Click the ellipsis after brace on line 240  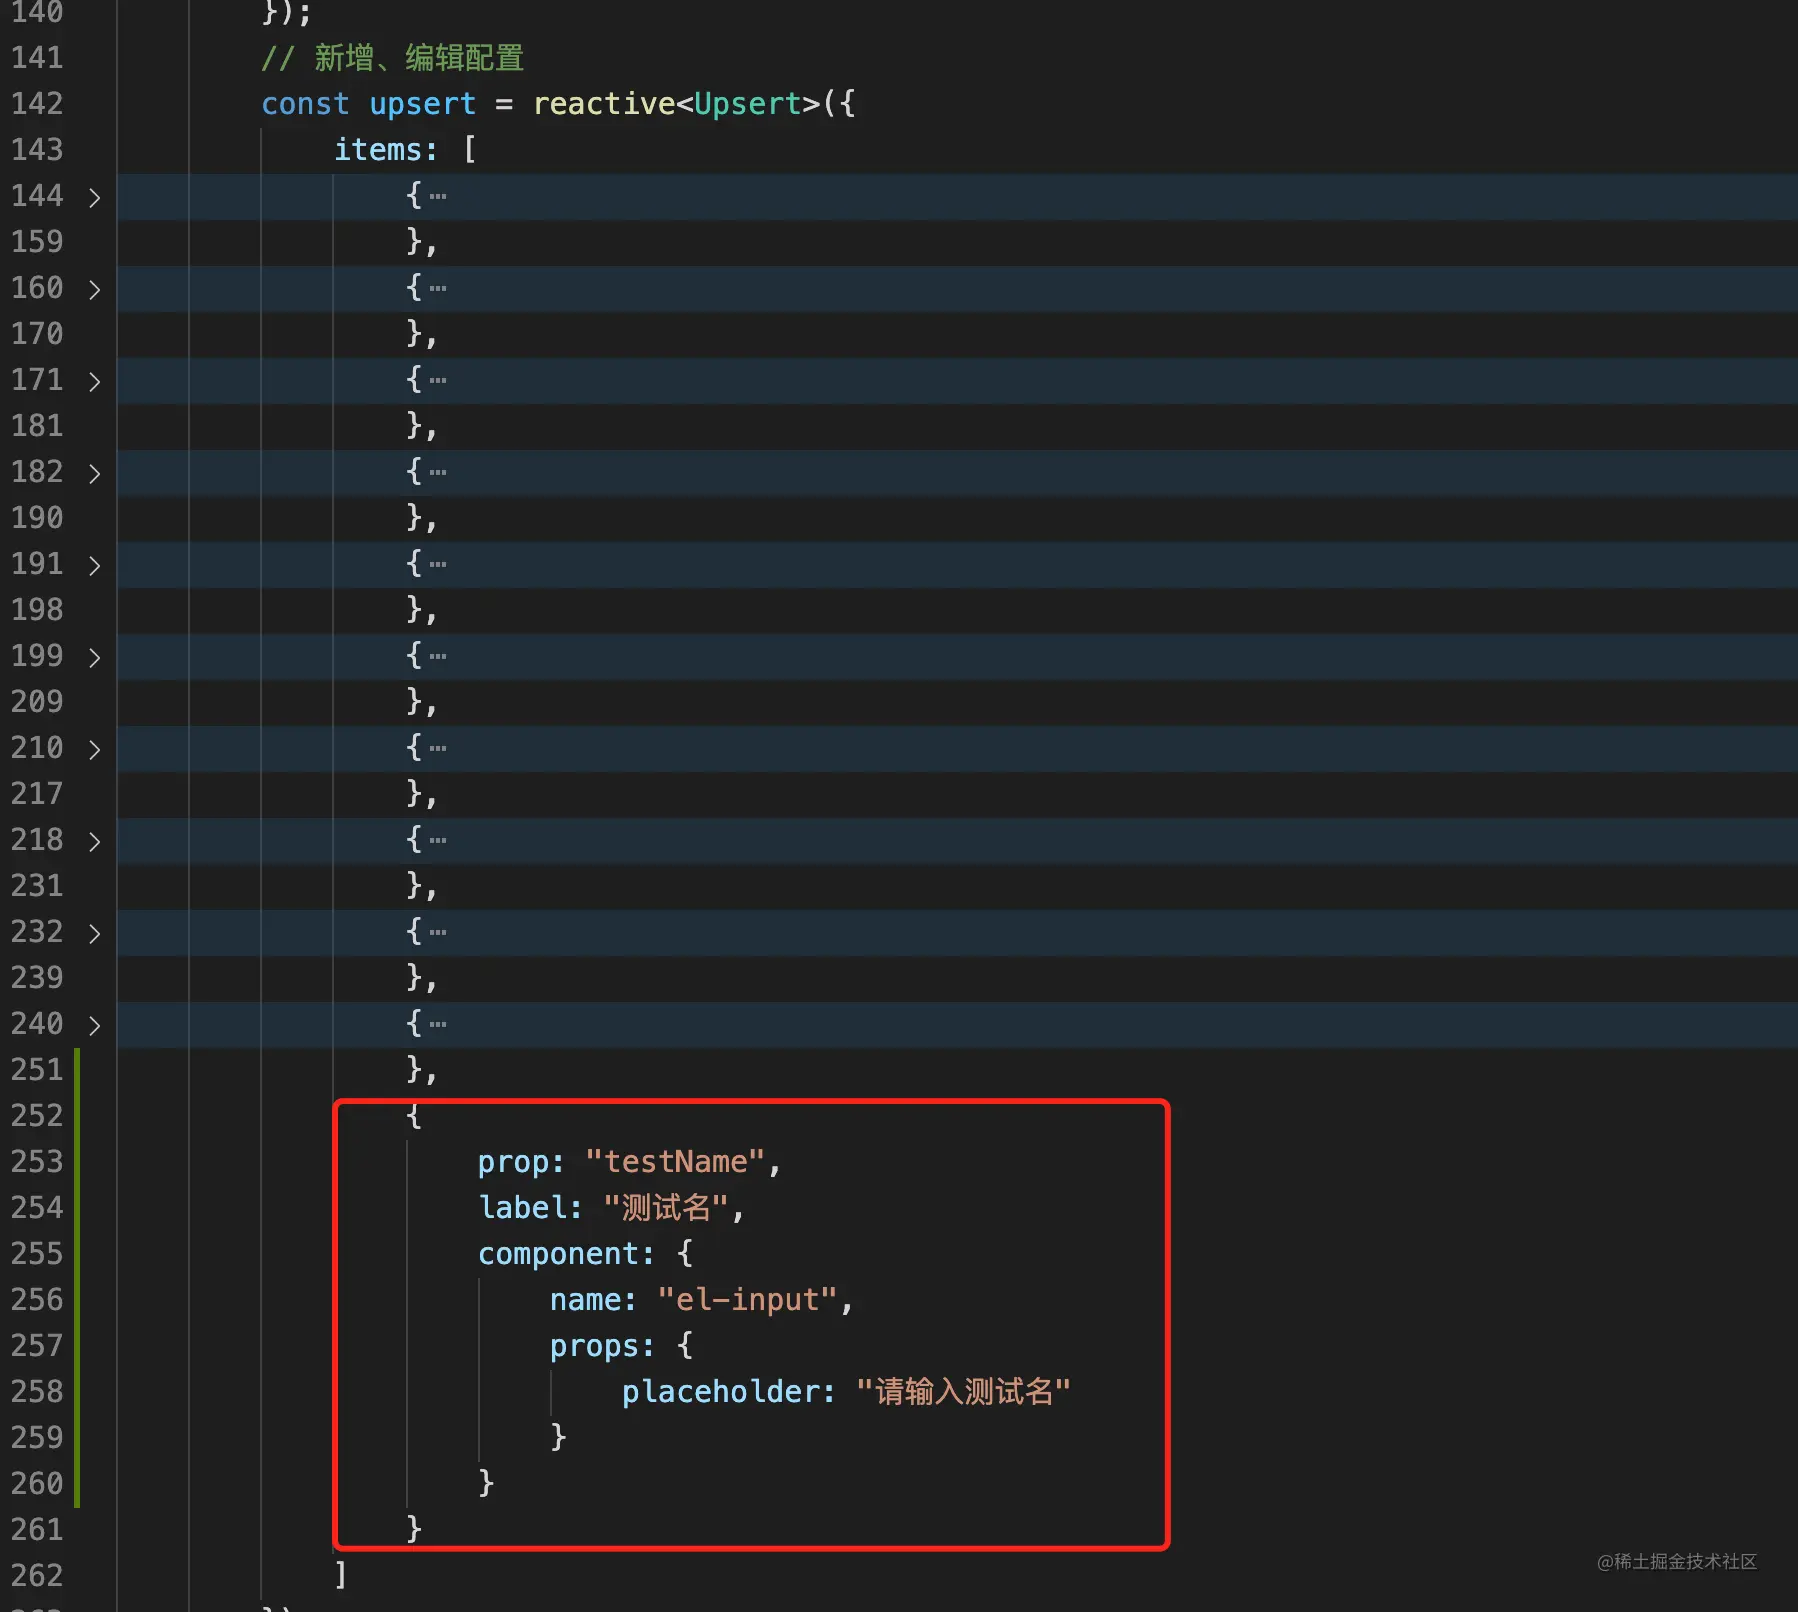coord(438,1024)
